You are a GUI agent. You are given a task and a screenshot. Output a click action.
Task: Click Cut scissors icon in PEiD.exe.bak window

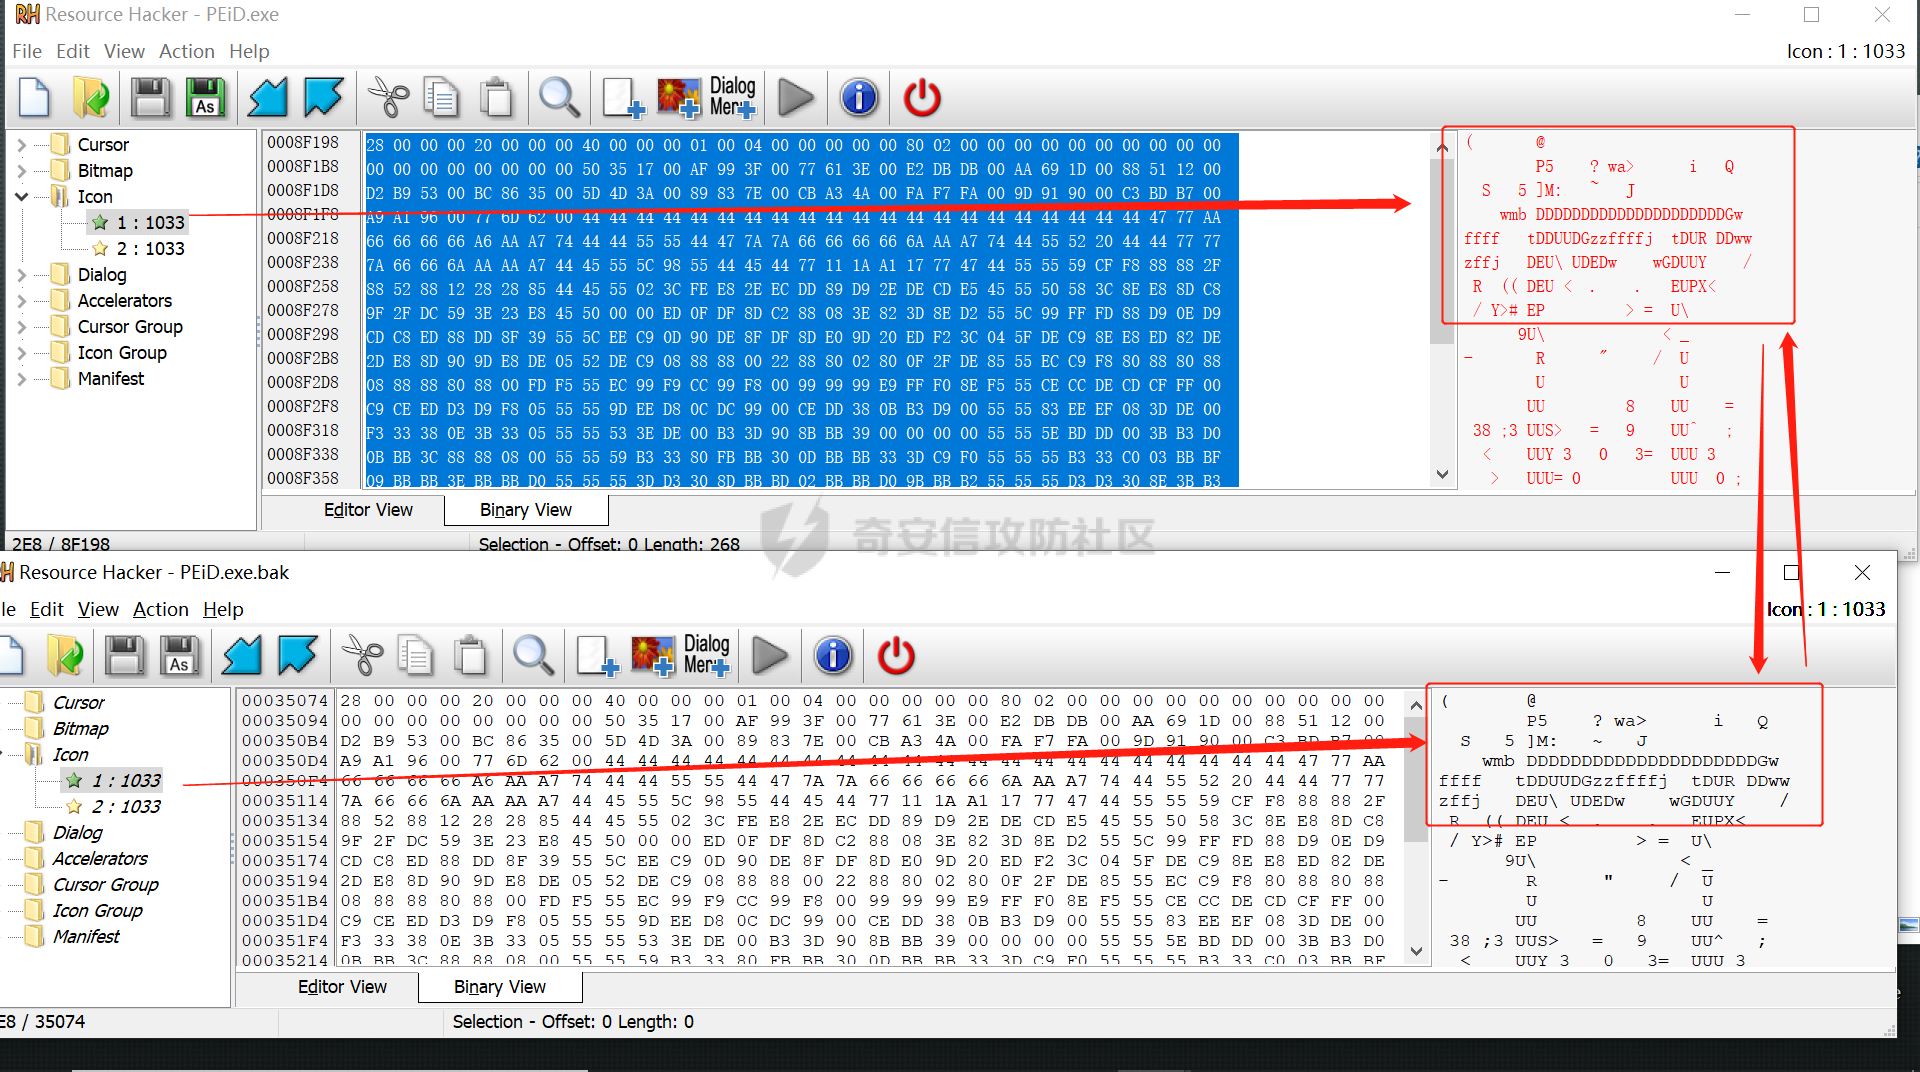click(362, 656)
